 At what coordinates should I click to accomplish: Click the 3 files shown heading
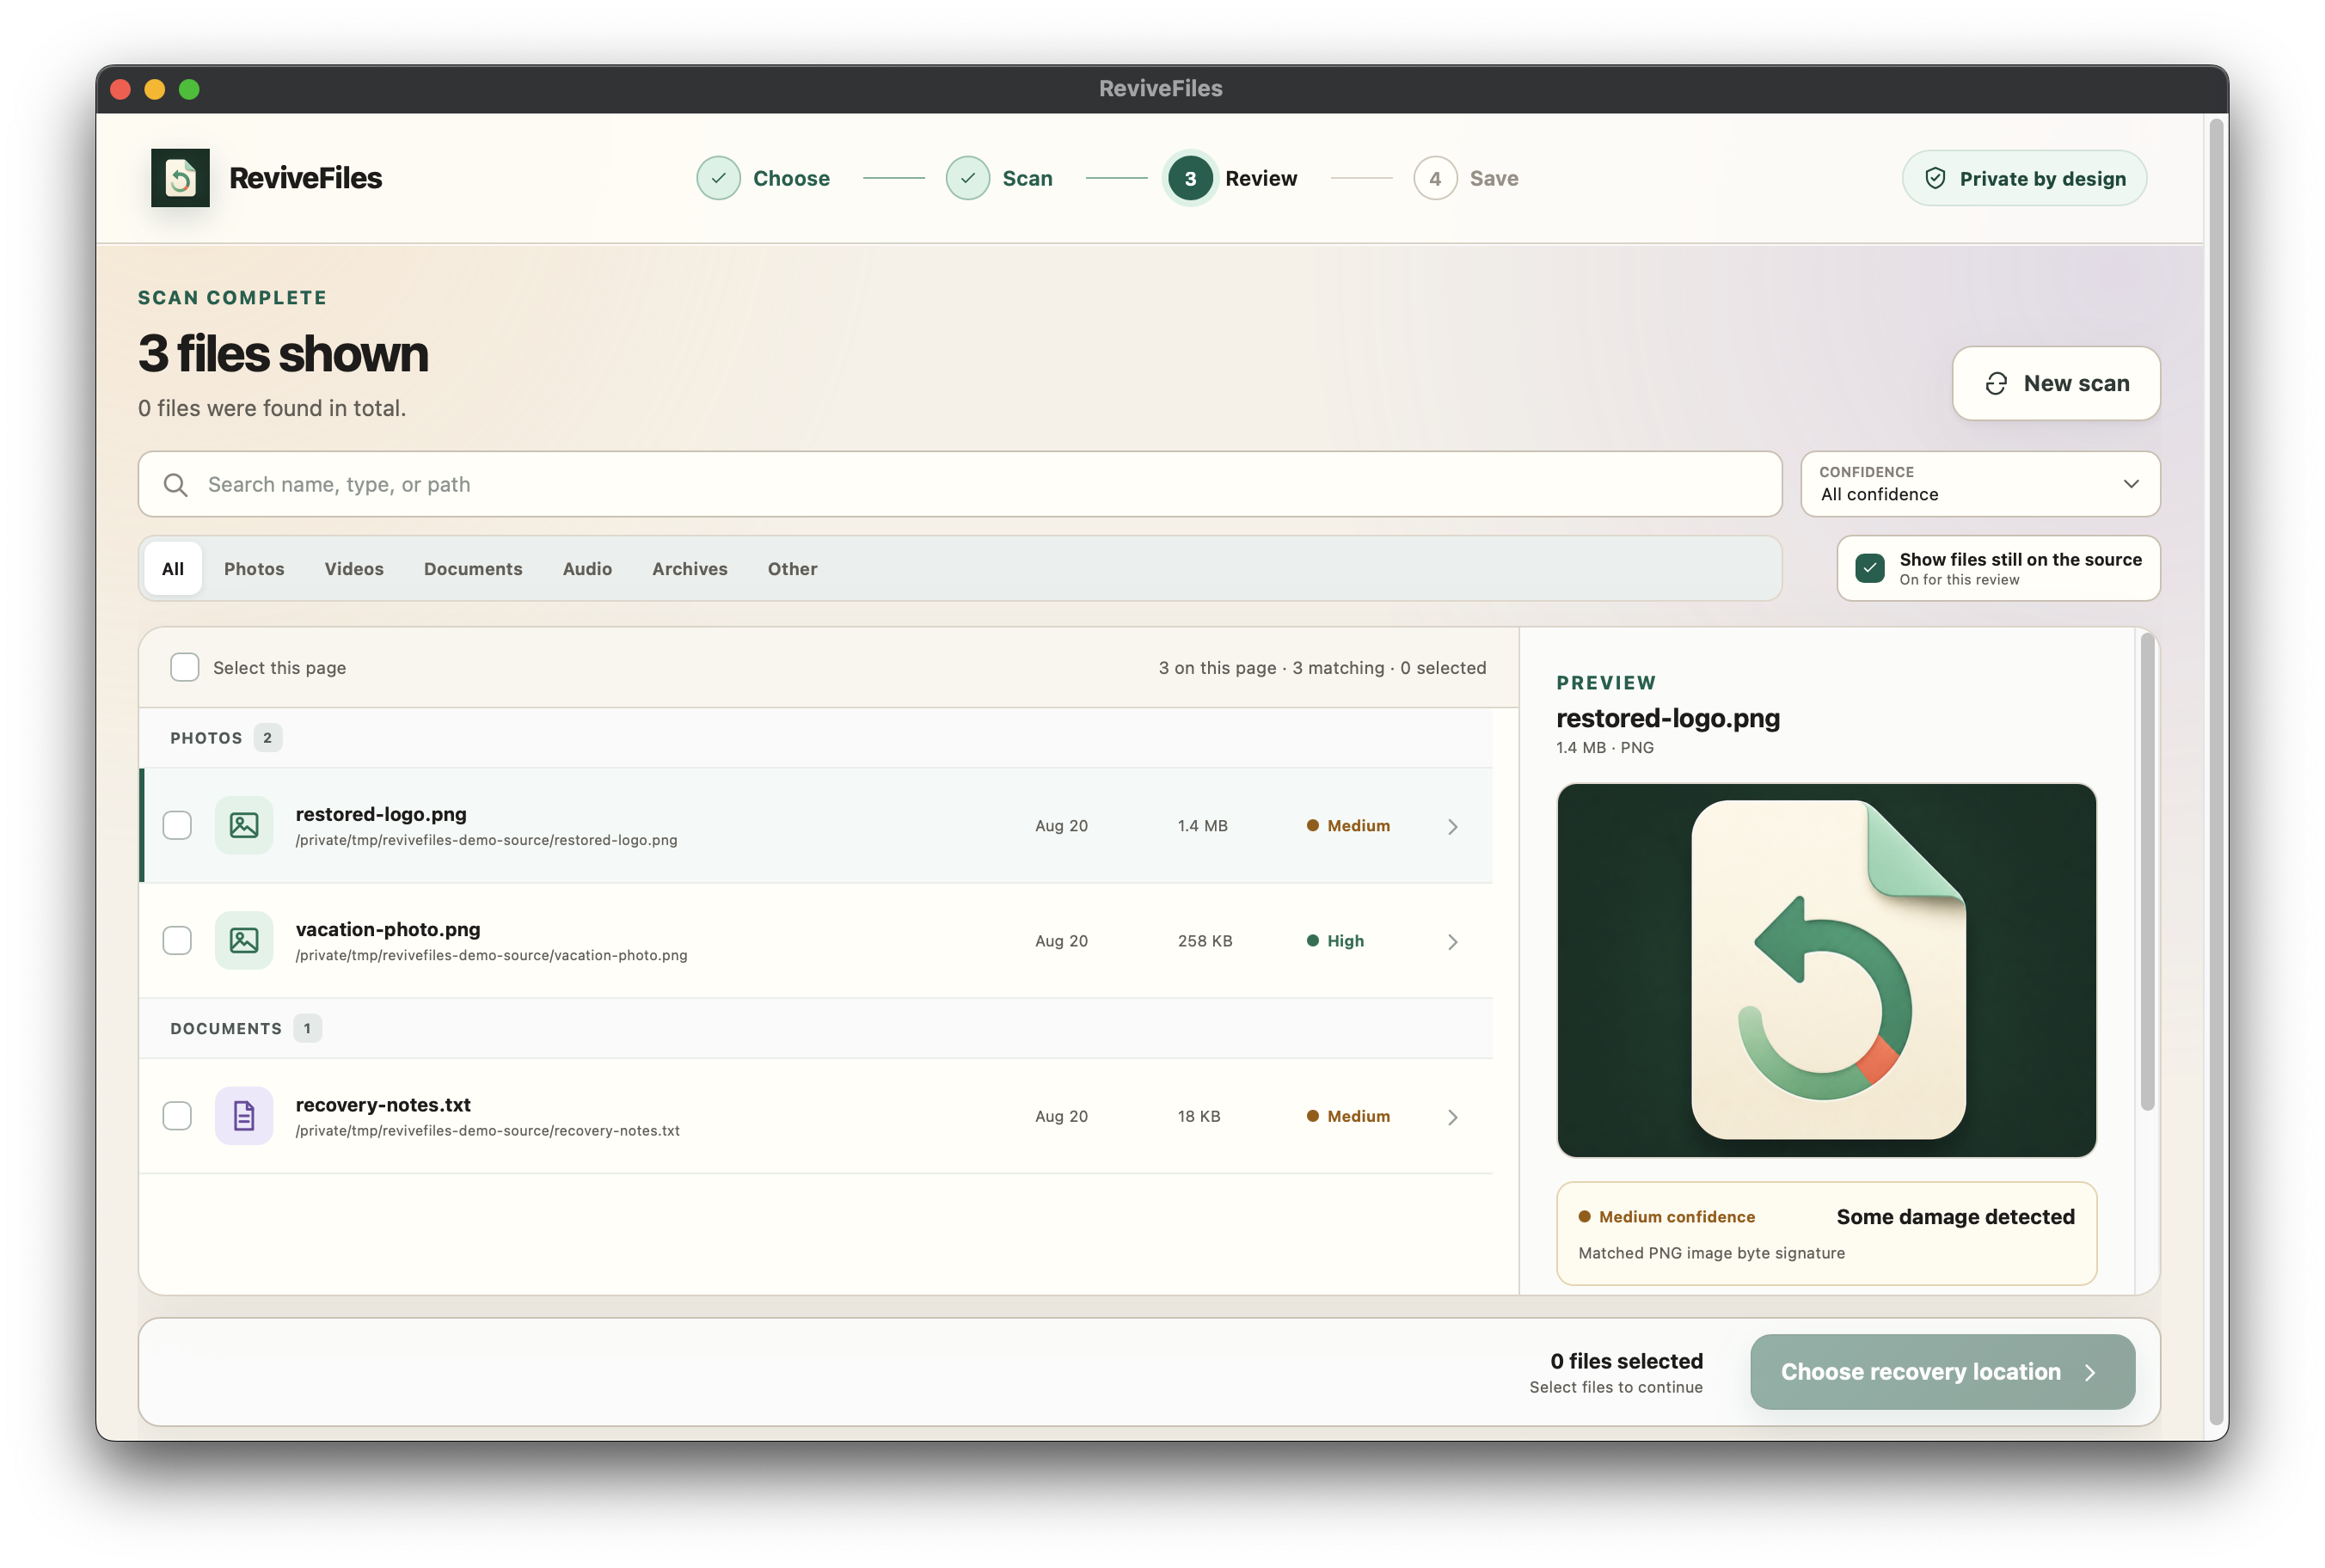click(283, 354)
